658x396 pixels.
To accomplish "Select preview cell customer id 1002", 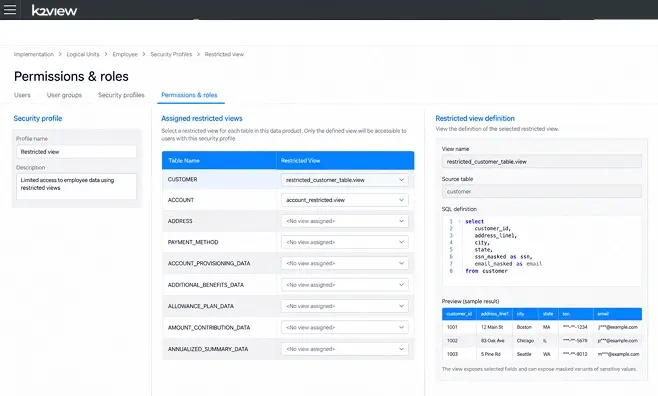I will 452,341.
